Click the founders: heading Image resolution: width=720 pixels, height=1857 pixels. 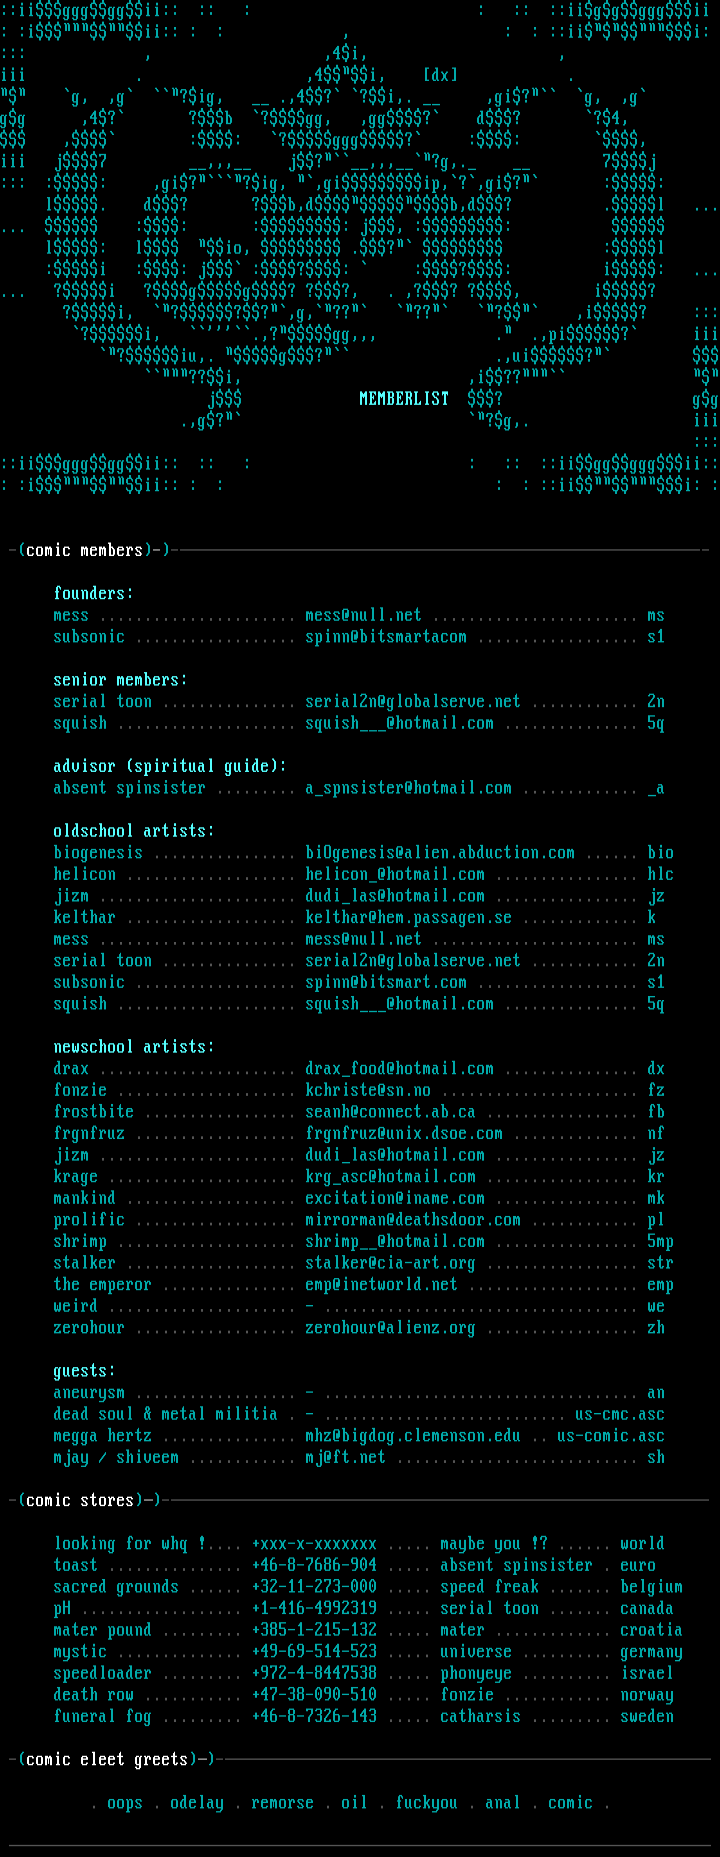click(x=93, y=593)
